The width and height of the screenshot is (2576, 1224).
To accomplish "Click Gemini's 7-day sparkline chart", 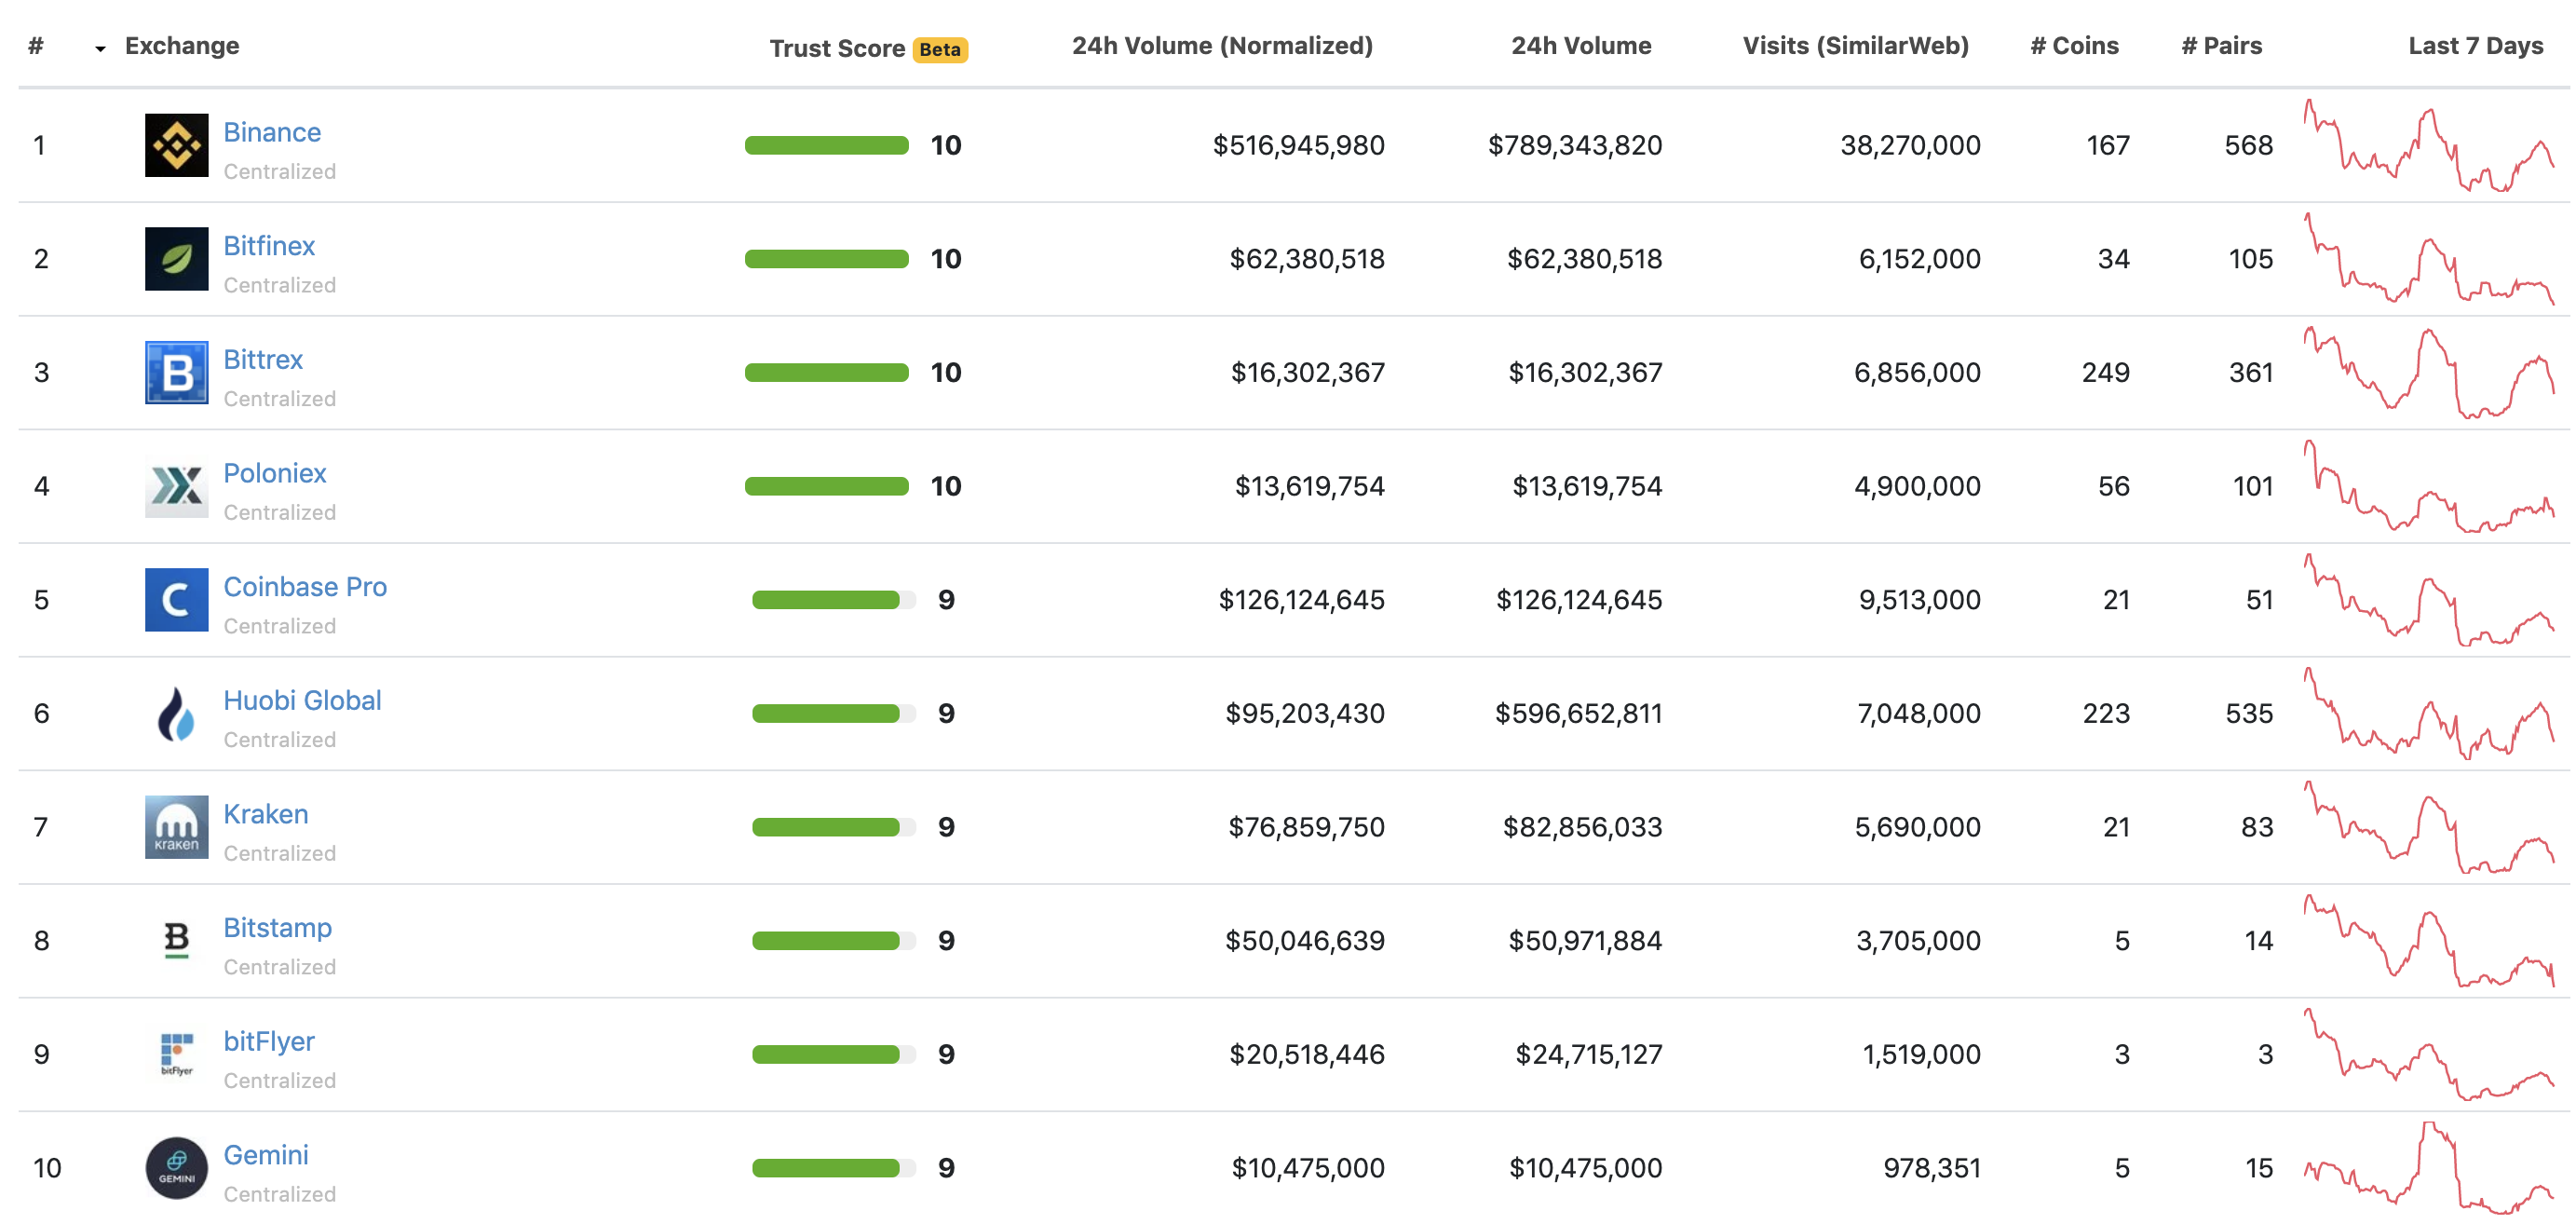I will (2429, 1167).
